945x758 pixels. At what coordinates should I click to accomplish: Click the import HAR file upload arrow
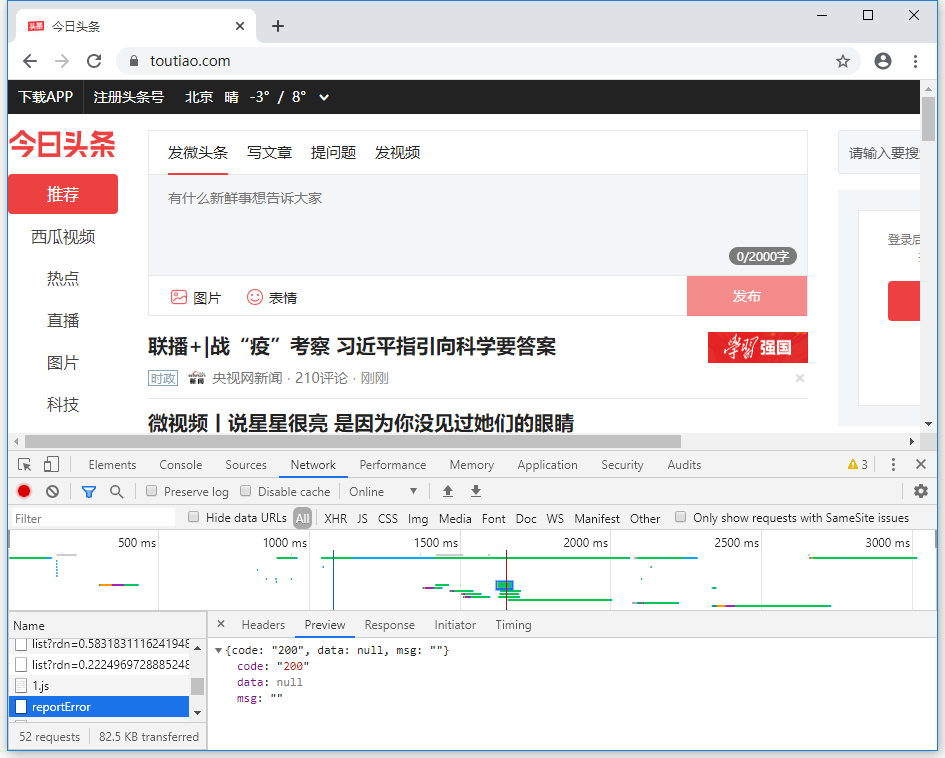click(448, 491)
